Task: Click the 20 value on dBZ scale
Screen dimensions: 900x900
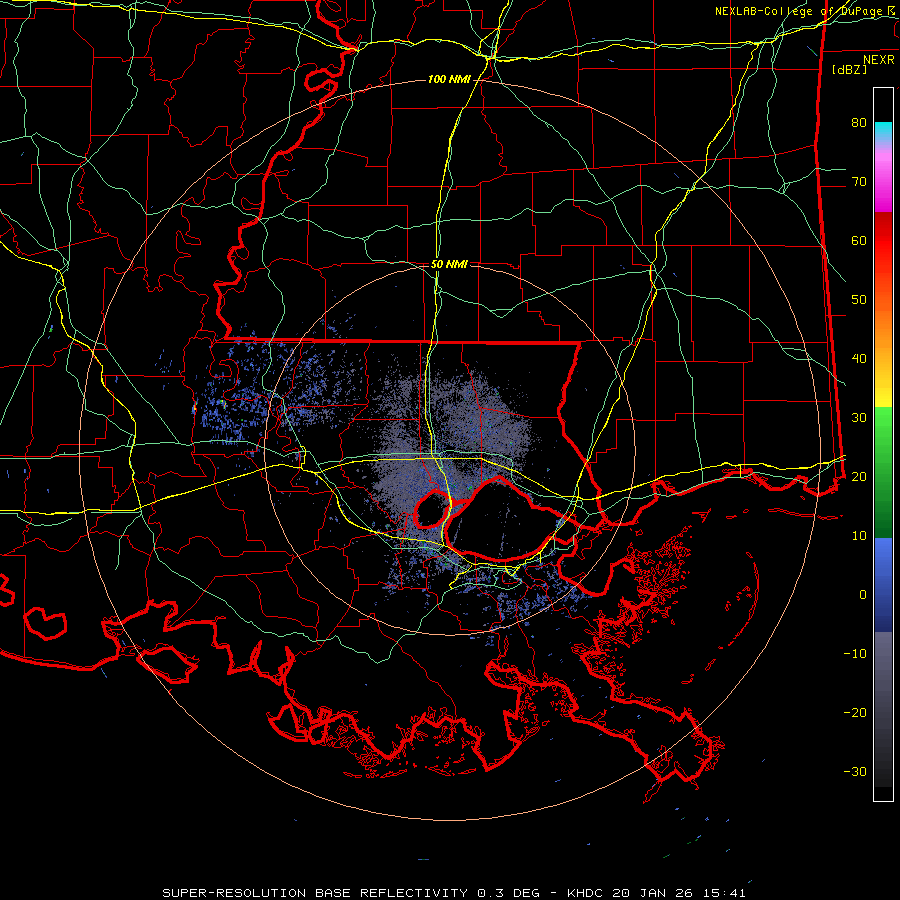Action: (859, 476)
